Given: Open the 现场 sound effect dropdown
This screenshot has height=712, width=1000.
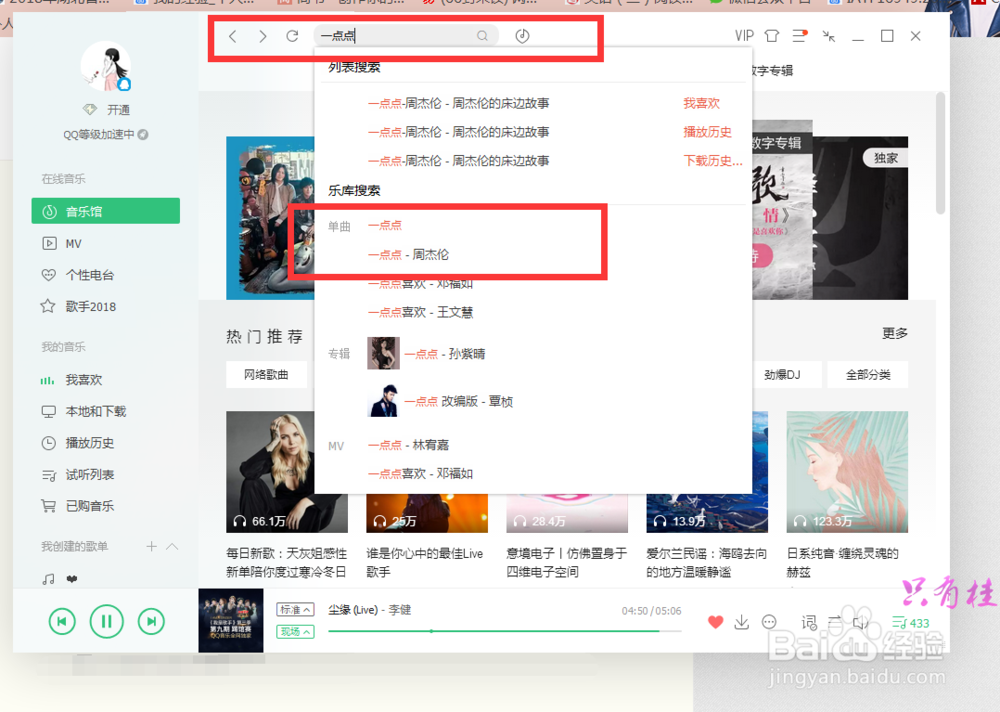Looking at the screenshot, I should click(x=295, y=632).
